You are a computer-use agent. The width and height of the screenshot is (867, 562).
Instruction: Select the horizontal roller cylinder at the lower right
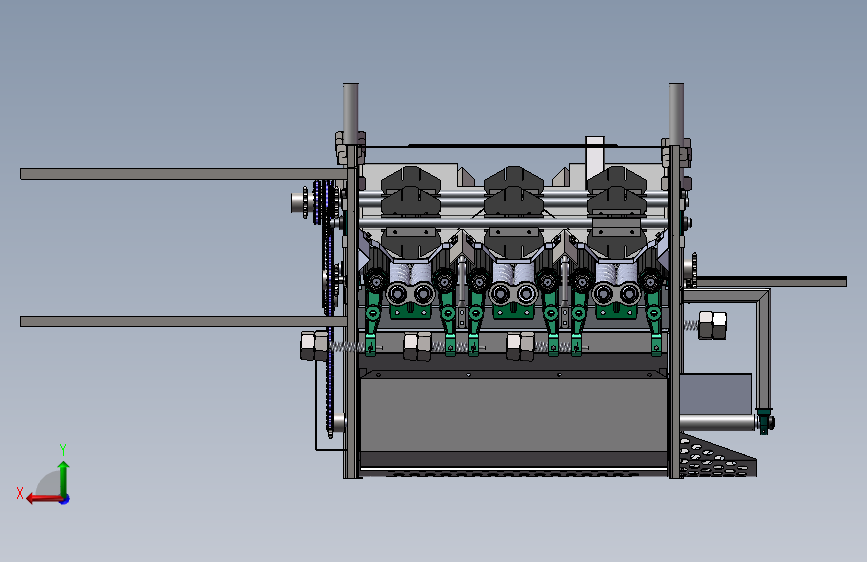(718, 423)
